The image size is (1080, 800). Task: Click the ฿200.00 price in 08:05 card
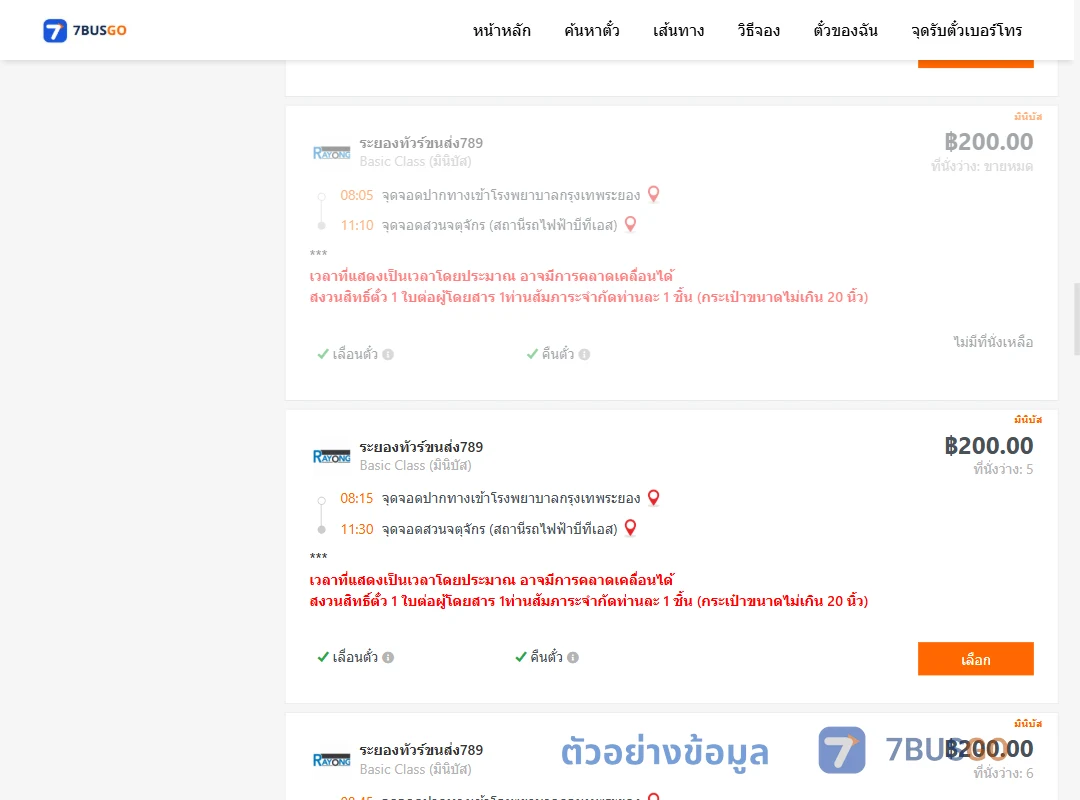988,141
